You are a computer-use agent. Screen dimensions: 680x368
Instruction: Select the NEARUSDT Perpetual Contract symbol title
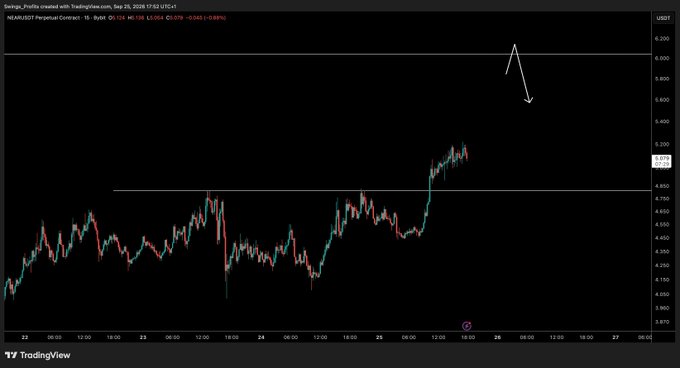point(44,18)
